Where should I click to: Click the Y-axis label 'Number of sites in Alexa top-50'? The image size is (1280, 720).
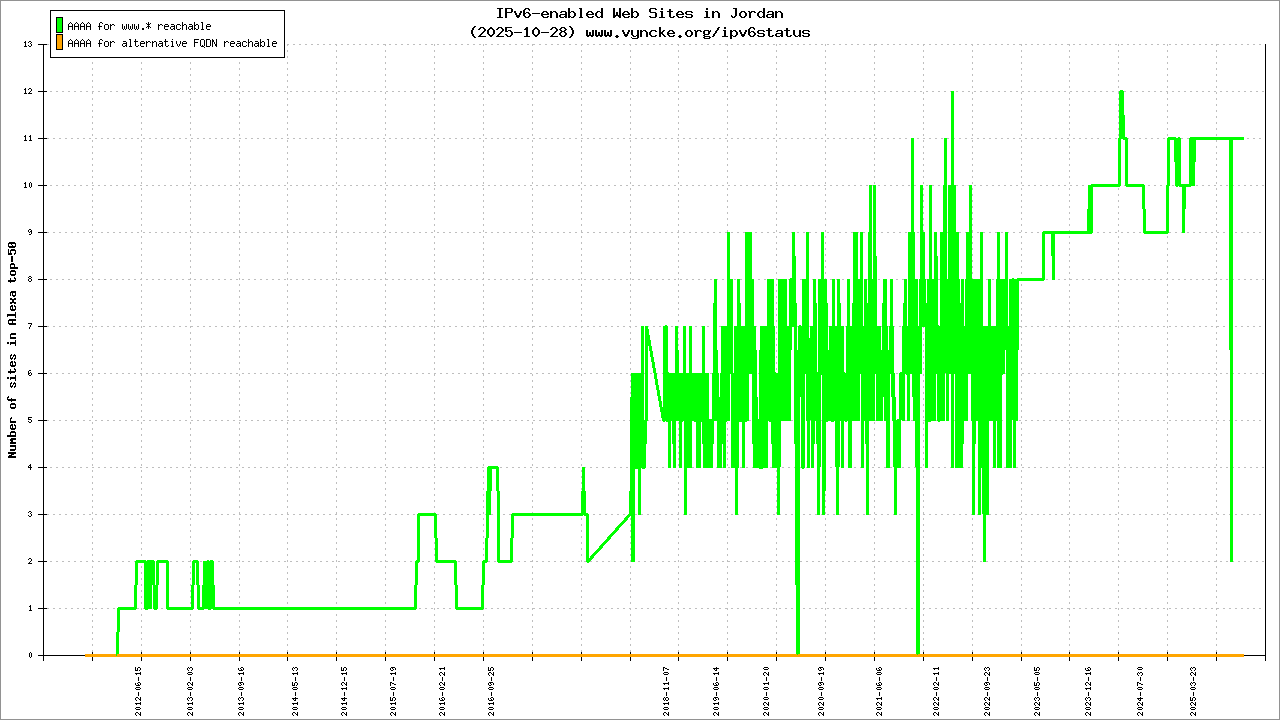(x=13, y=350)
